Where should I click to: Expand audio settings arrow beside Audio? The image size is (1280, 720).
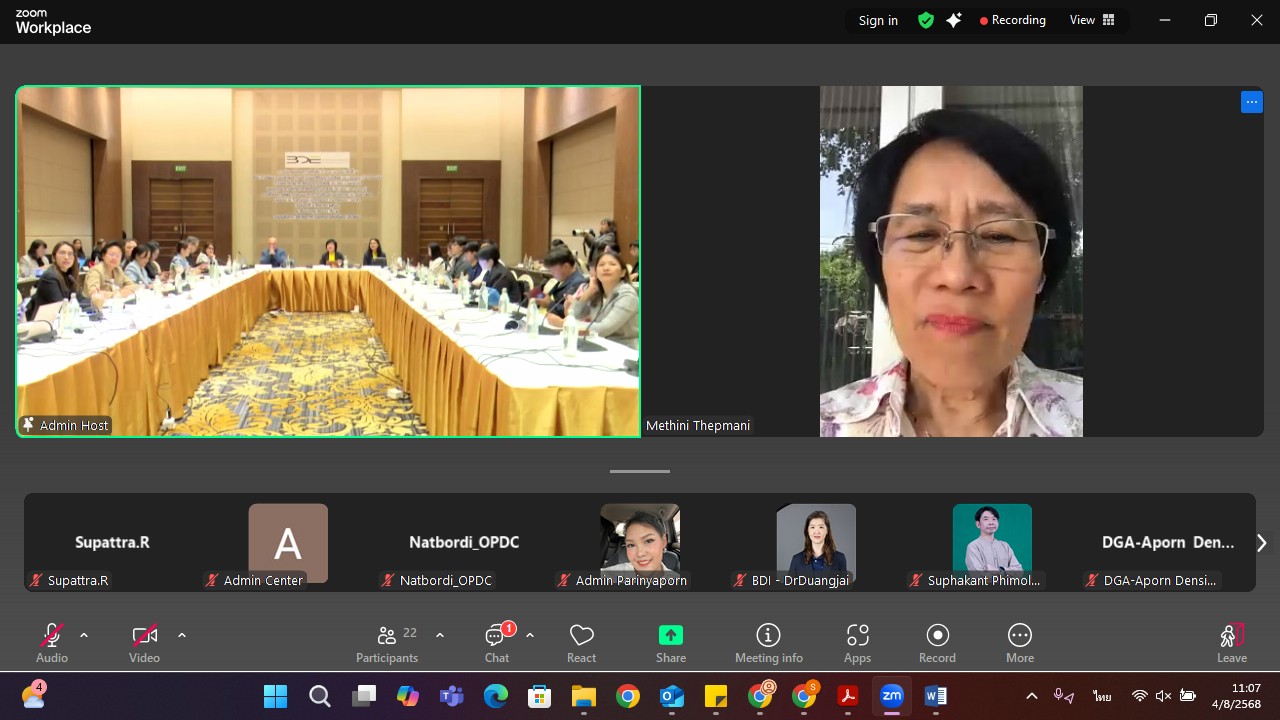pos(84,635)
